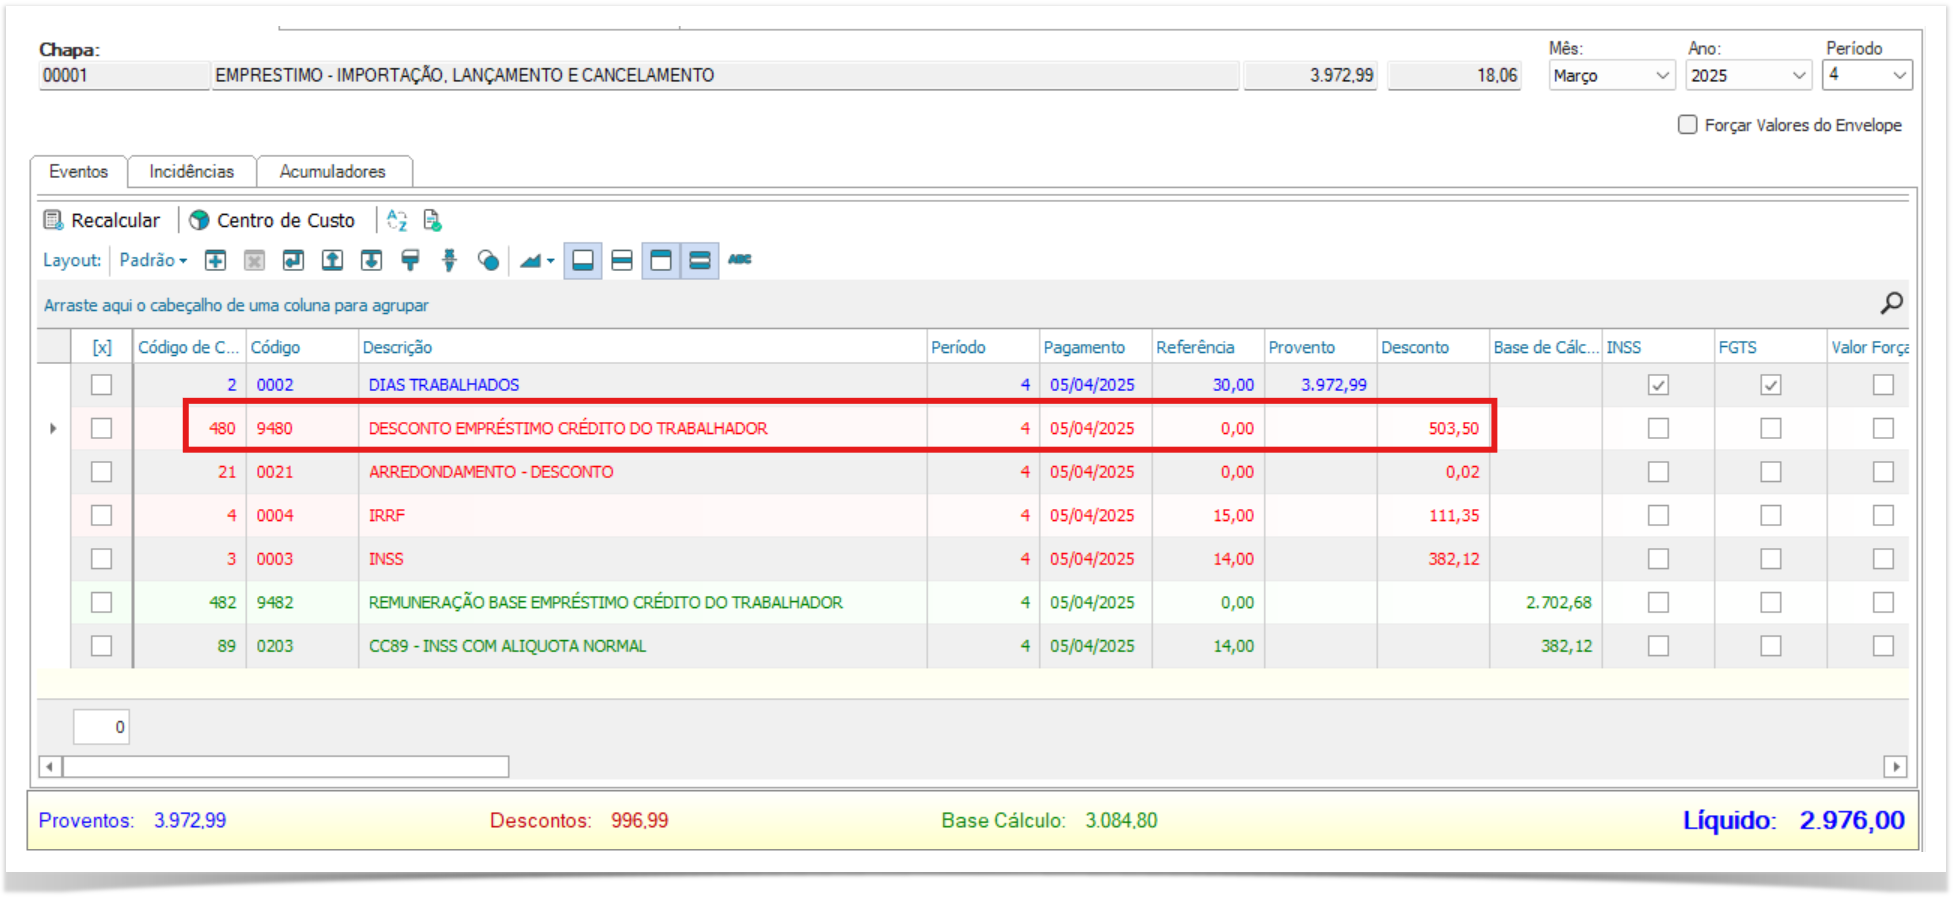Enable Forçar Valores do Envelope checkbox

click(1688, 125)
